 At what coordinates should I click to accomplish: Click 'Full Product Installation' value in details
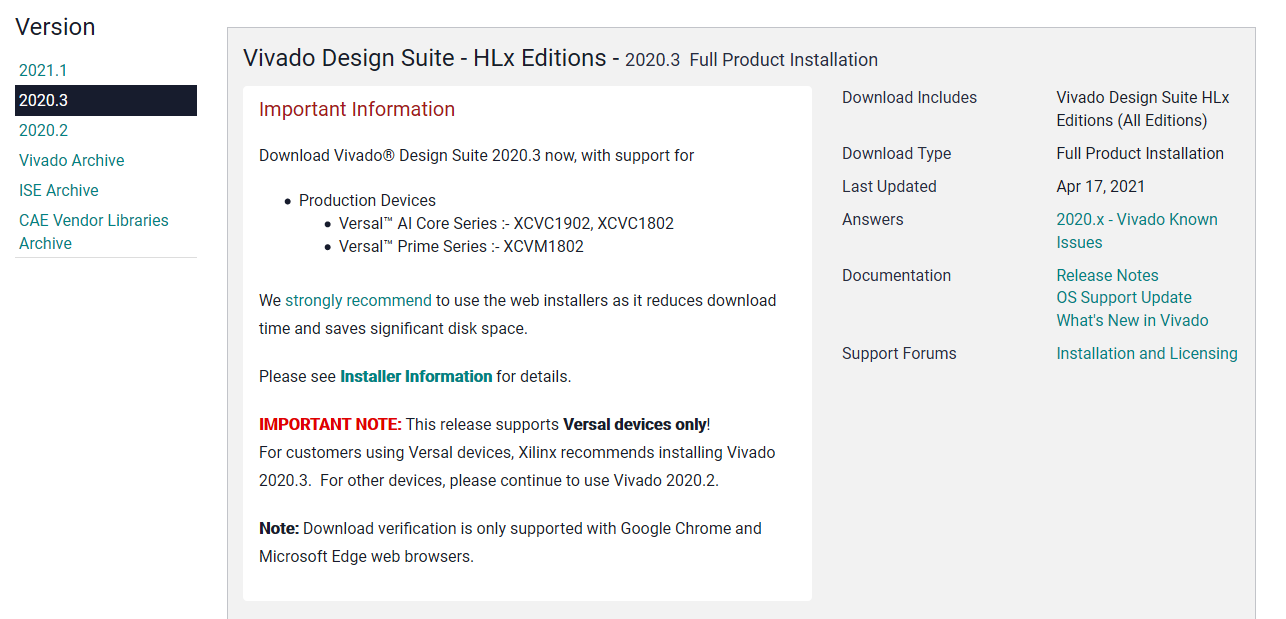pos(1140,153)
